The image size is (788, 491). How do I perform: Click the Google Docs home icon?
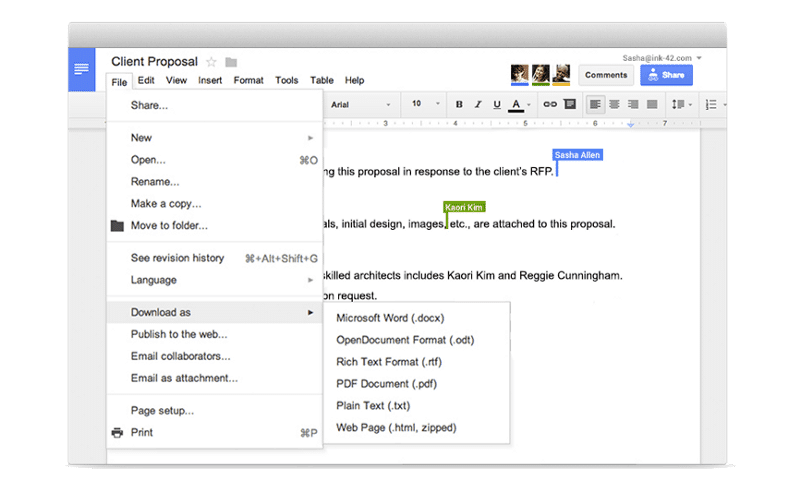pos(81,69)
